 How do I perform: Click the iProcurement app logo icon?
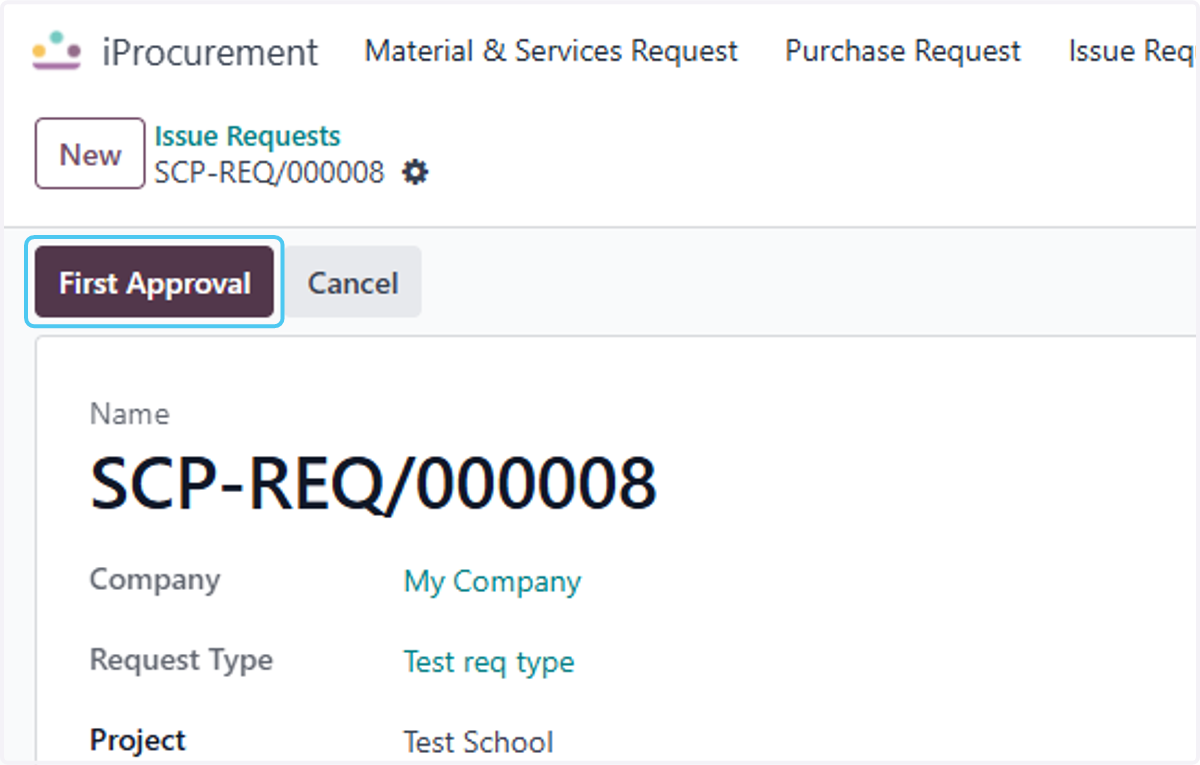[56, 50]
